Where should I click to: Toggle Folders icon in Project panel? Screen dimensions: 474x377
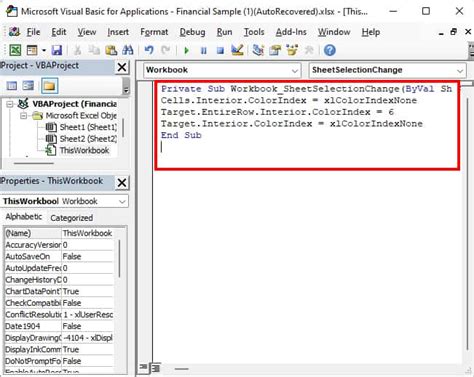click(49, 86)
